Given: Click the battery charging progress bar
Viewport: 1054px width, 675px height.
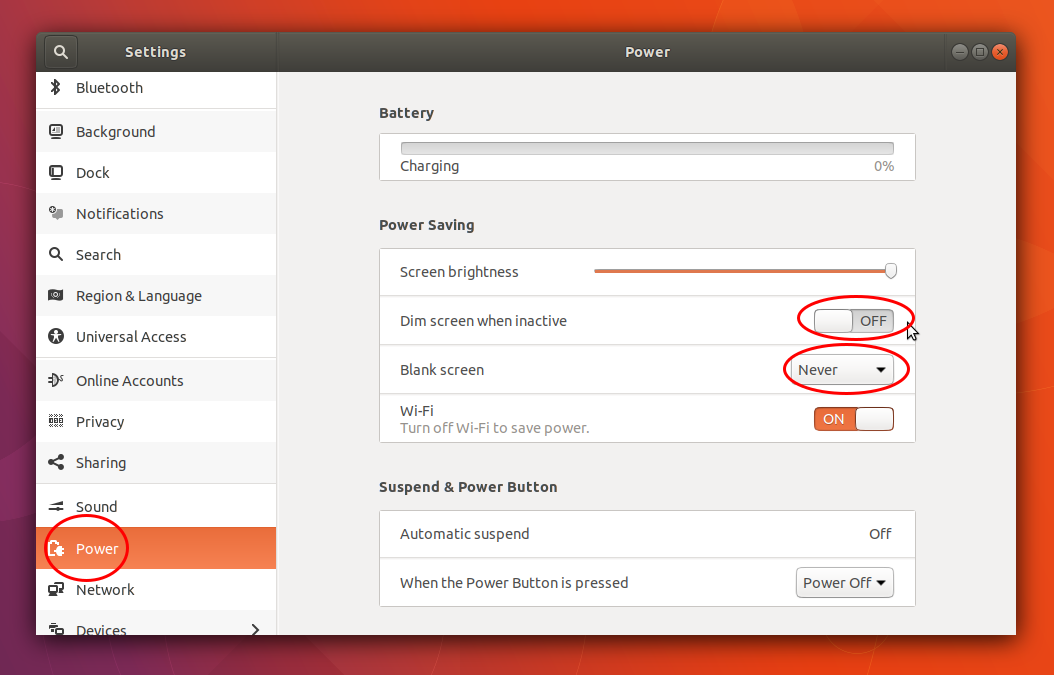Looking at the screenshot, I should [647, 149].
